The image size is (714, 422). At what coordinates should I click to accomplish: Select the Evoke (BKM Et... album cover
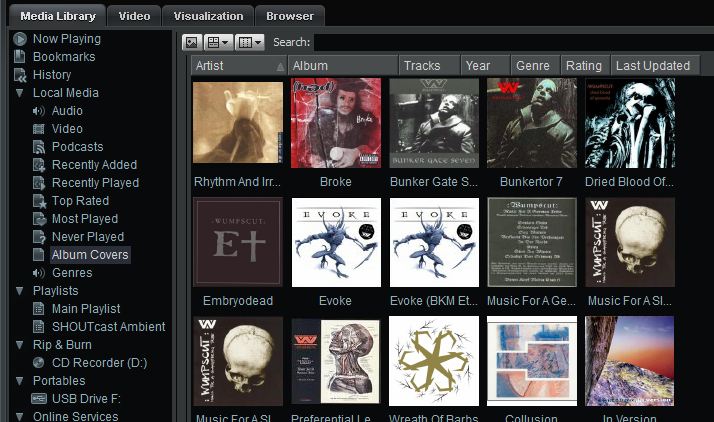pyautogui.click(x=434, y=242)
